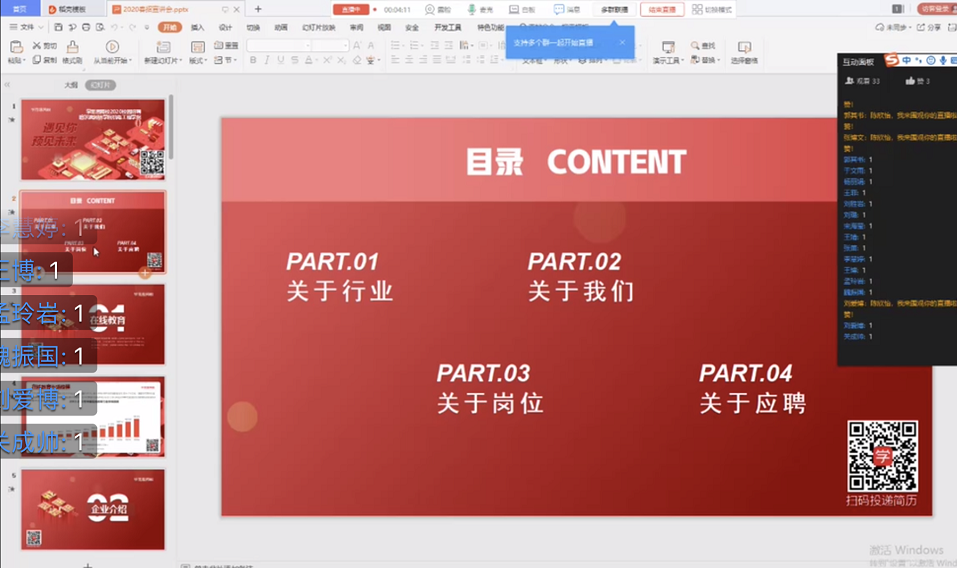Toggle numbered list
Screen dimensions: 957x568
tap(416, 46)
